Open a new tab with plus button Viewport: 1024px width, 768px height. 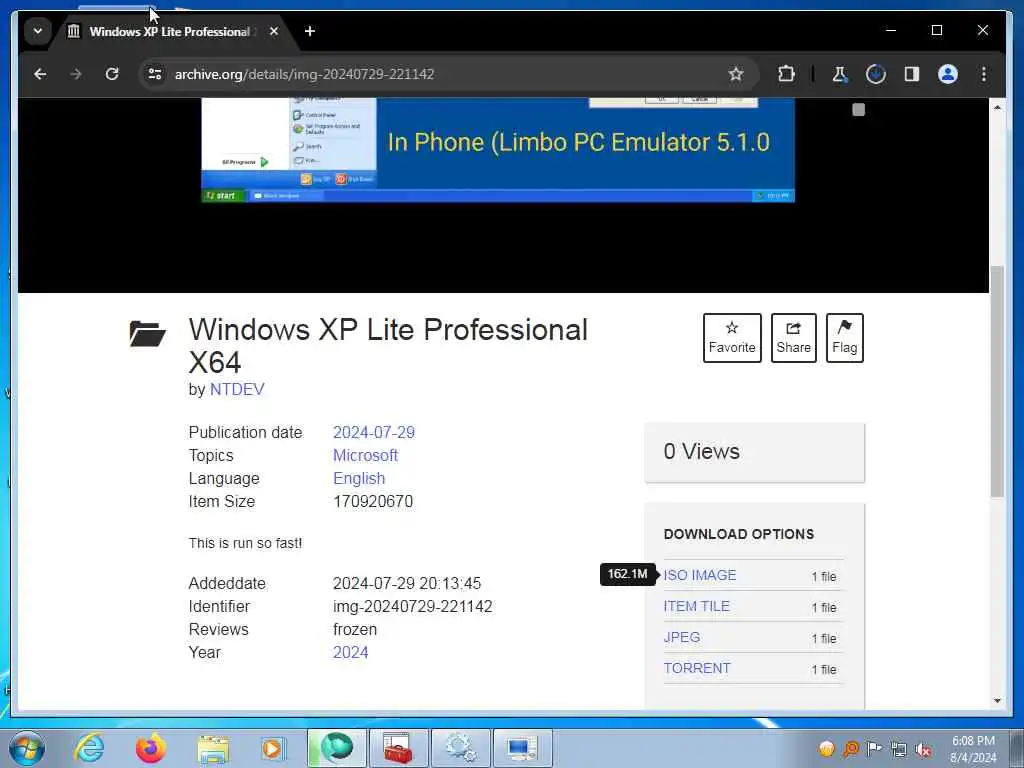click(x=310, y=31)
